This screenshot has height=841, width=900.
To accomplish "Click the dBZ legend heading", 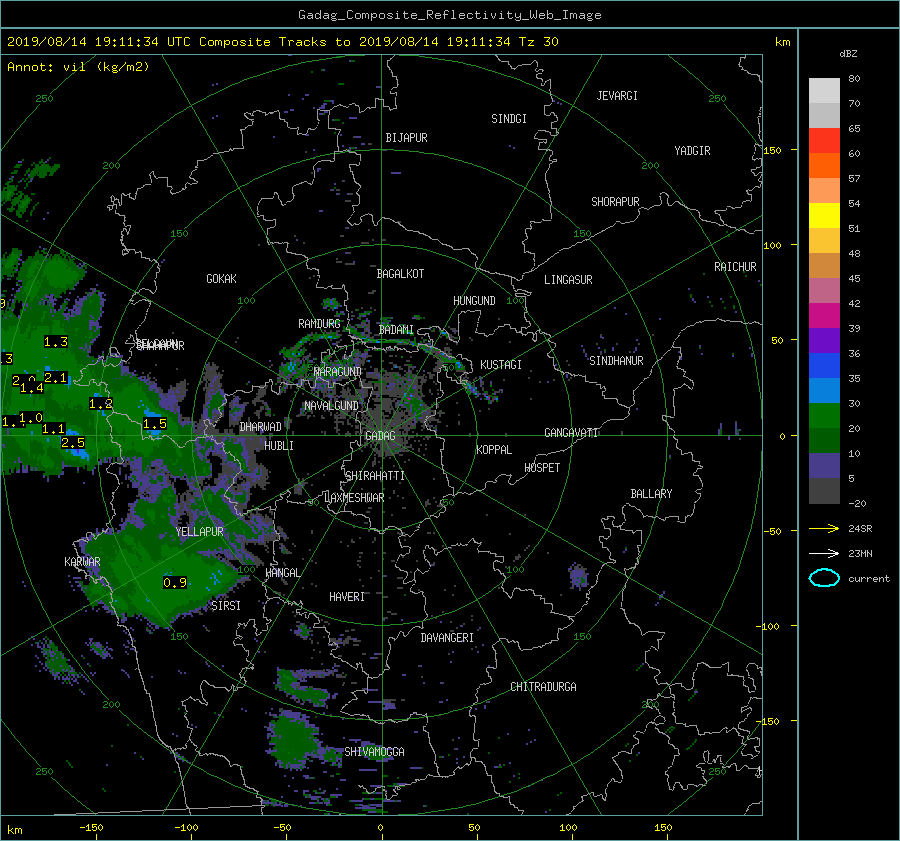I will click(848, 53).
